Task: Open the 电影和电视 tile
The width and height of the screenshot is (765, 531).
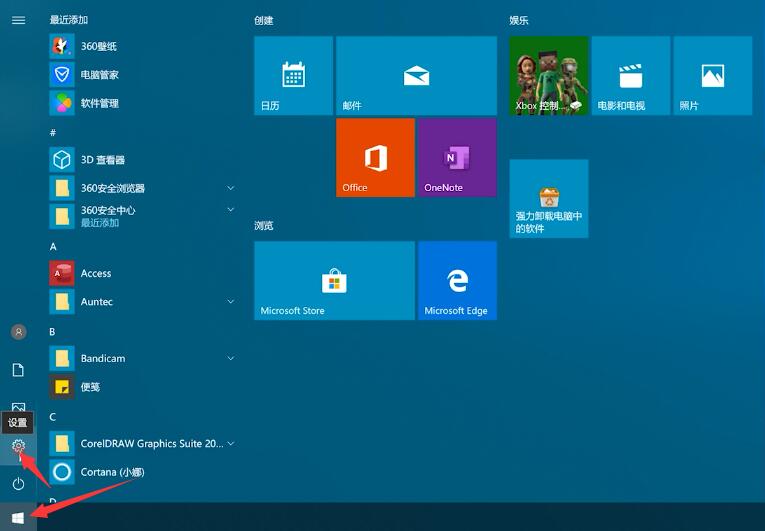Action: tap(631, 76)
